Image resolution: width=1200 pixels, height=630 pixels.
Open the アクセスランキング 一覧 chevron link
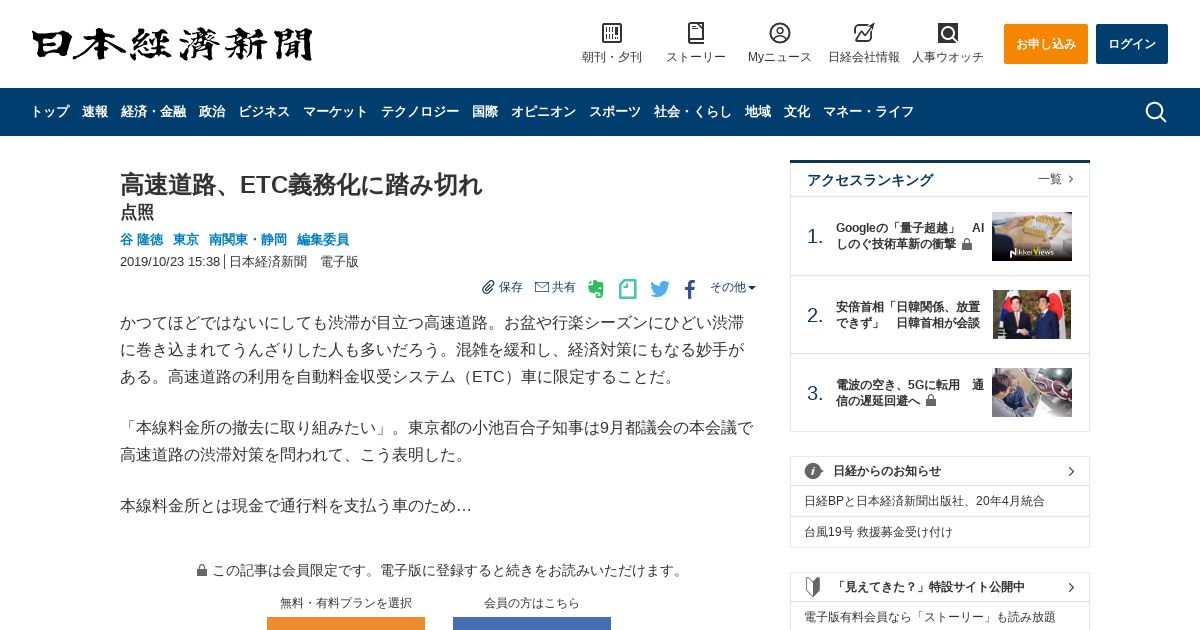[1056, 179]
